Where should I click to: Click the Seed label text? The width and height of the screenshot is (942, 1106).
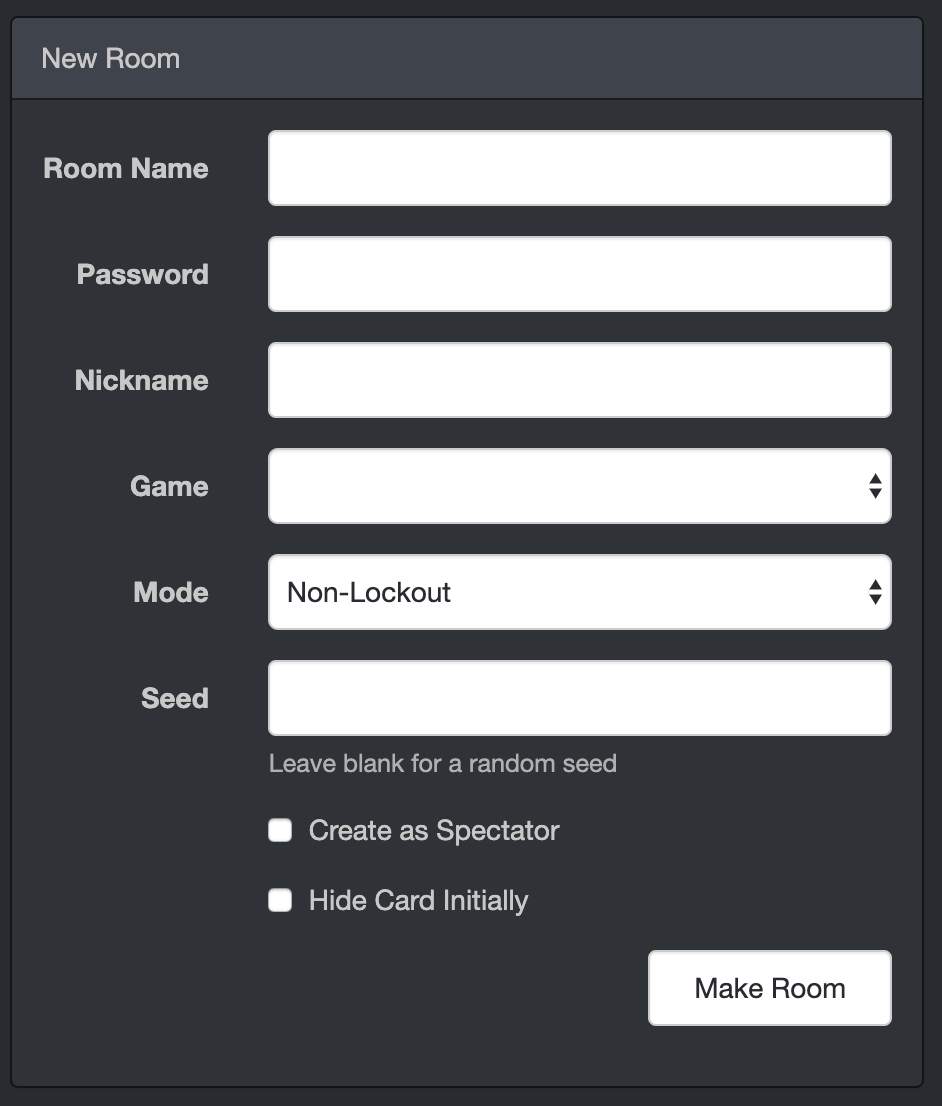coord(175,698)
